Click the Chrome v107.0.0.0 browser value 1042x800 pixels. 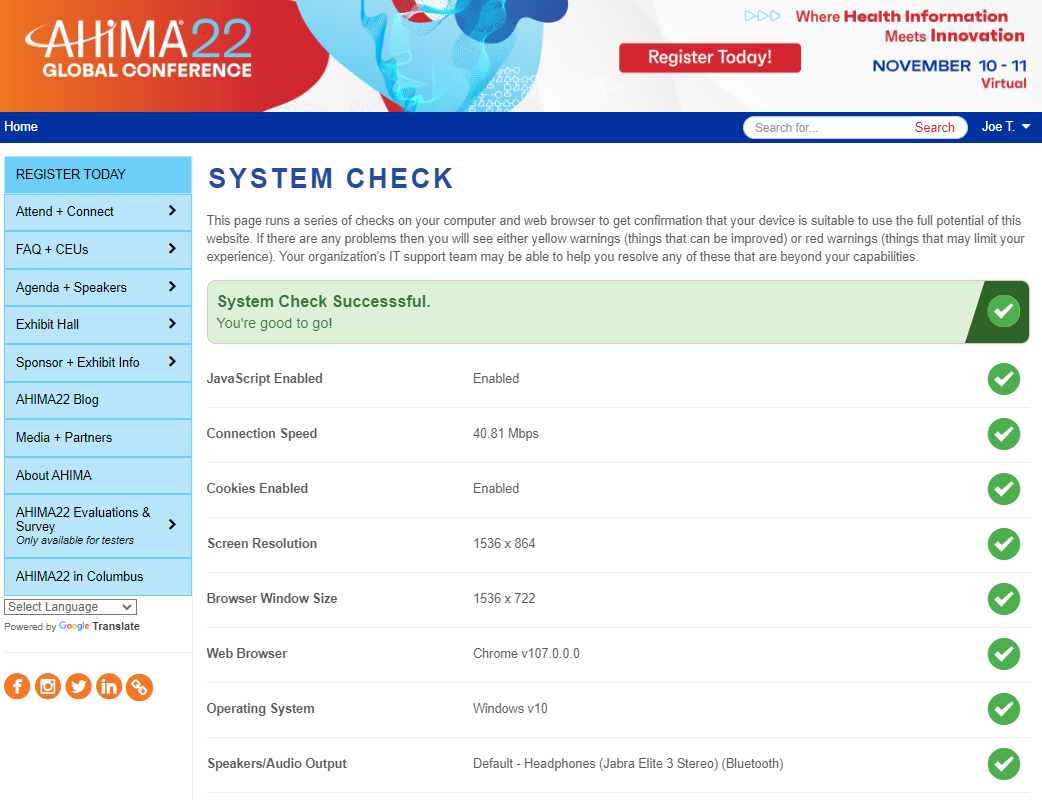526,654
